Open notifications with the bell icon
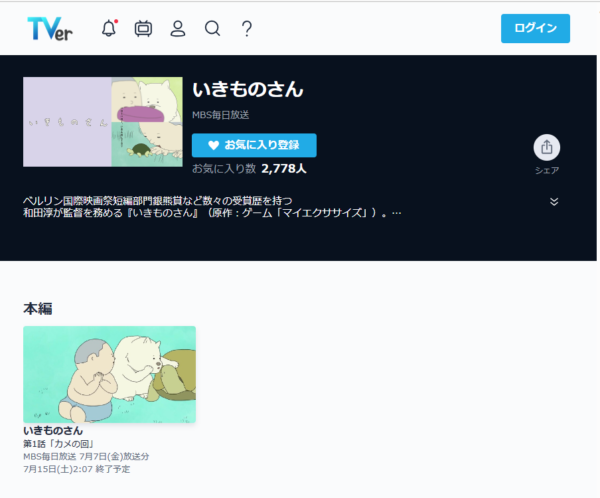The width and height of the screenshot is (600, 498). tap(109, 28)
